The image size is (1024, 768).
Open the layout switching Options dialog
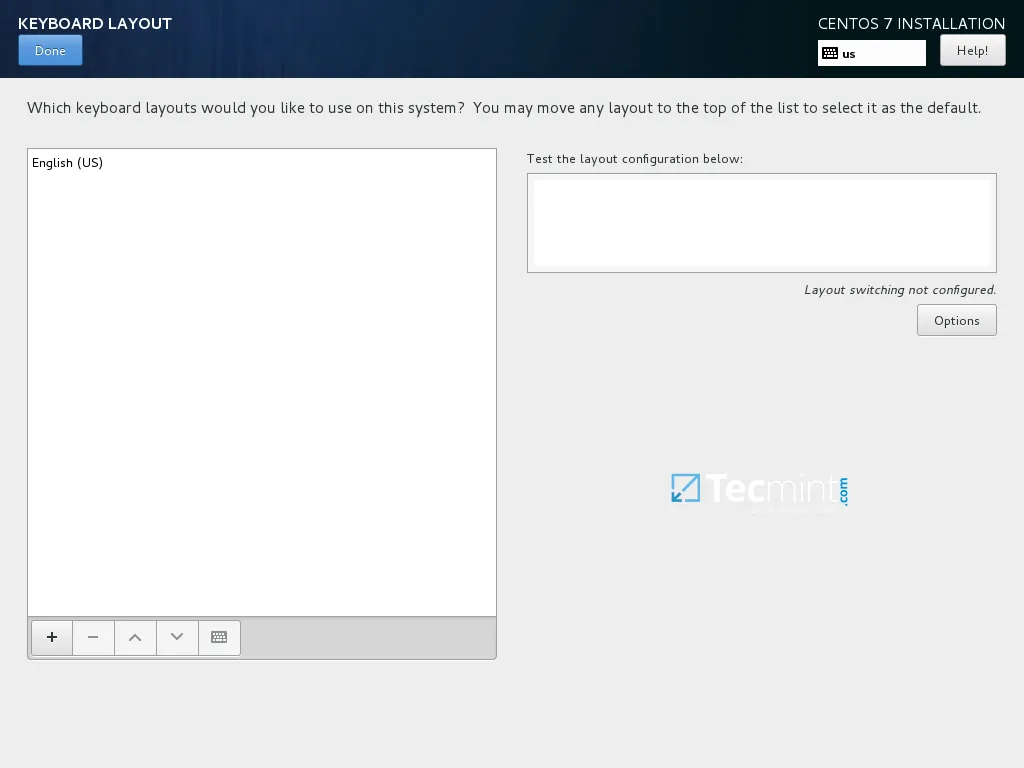pos(956,320)
